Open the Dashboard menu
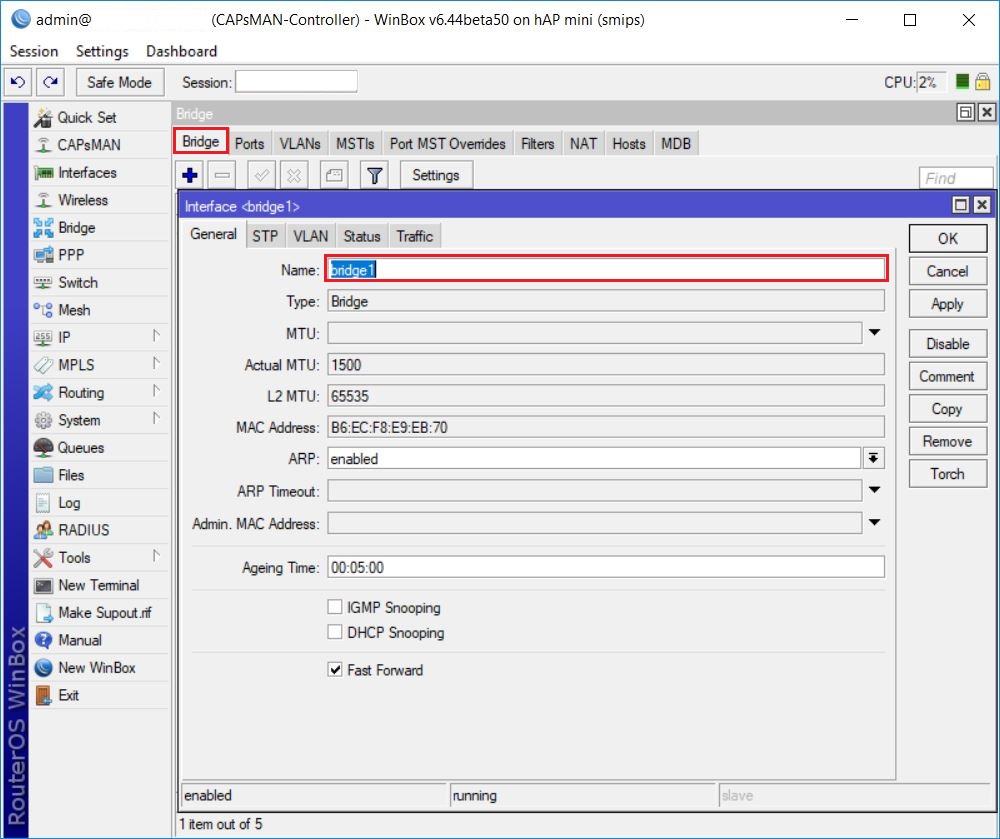 (x=182, y=51)
